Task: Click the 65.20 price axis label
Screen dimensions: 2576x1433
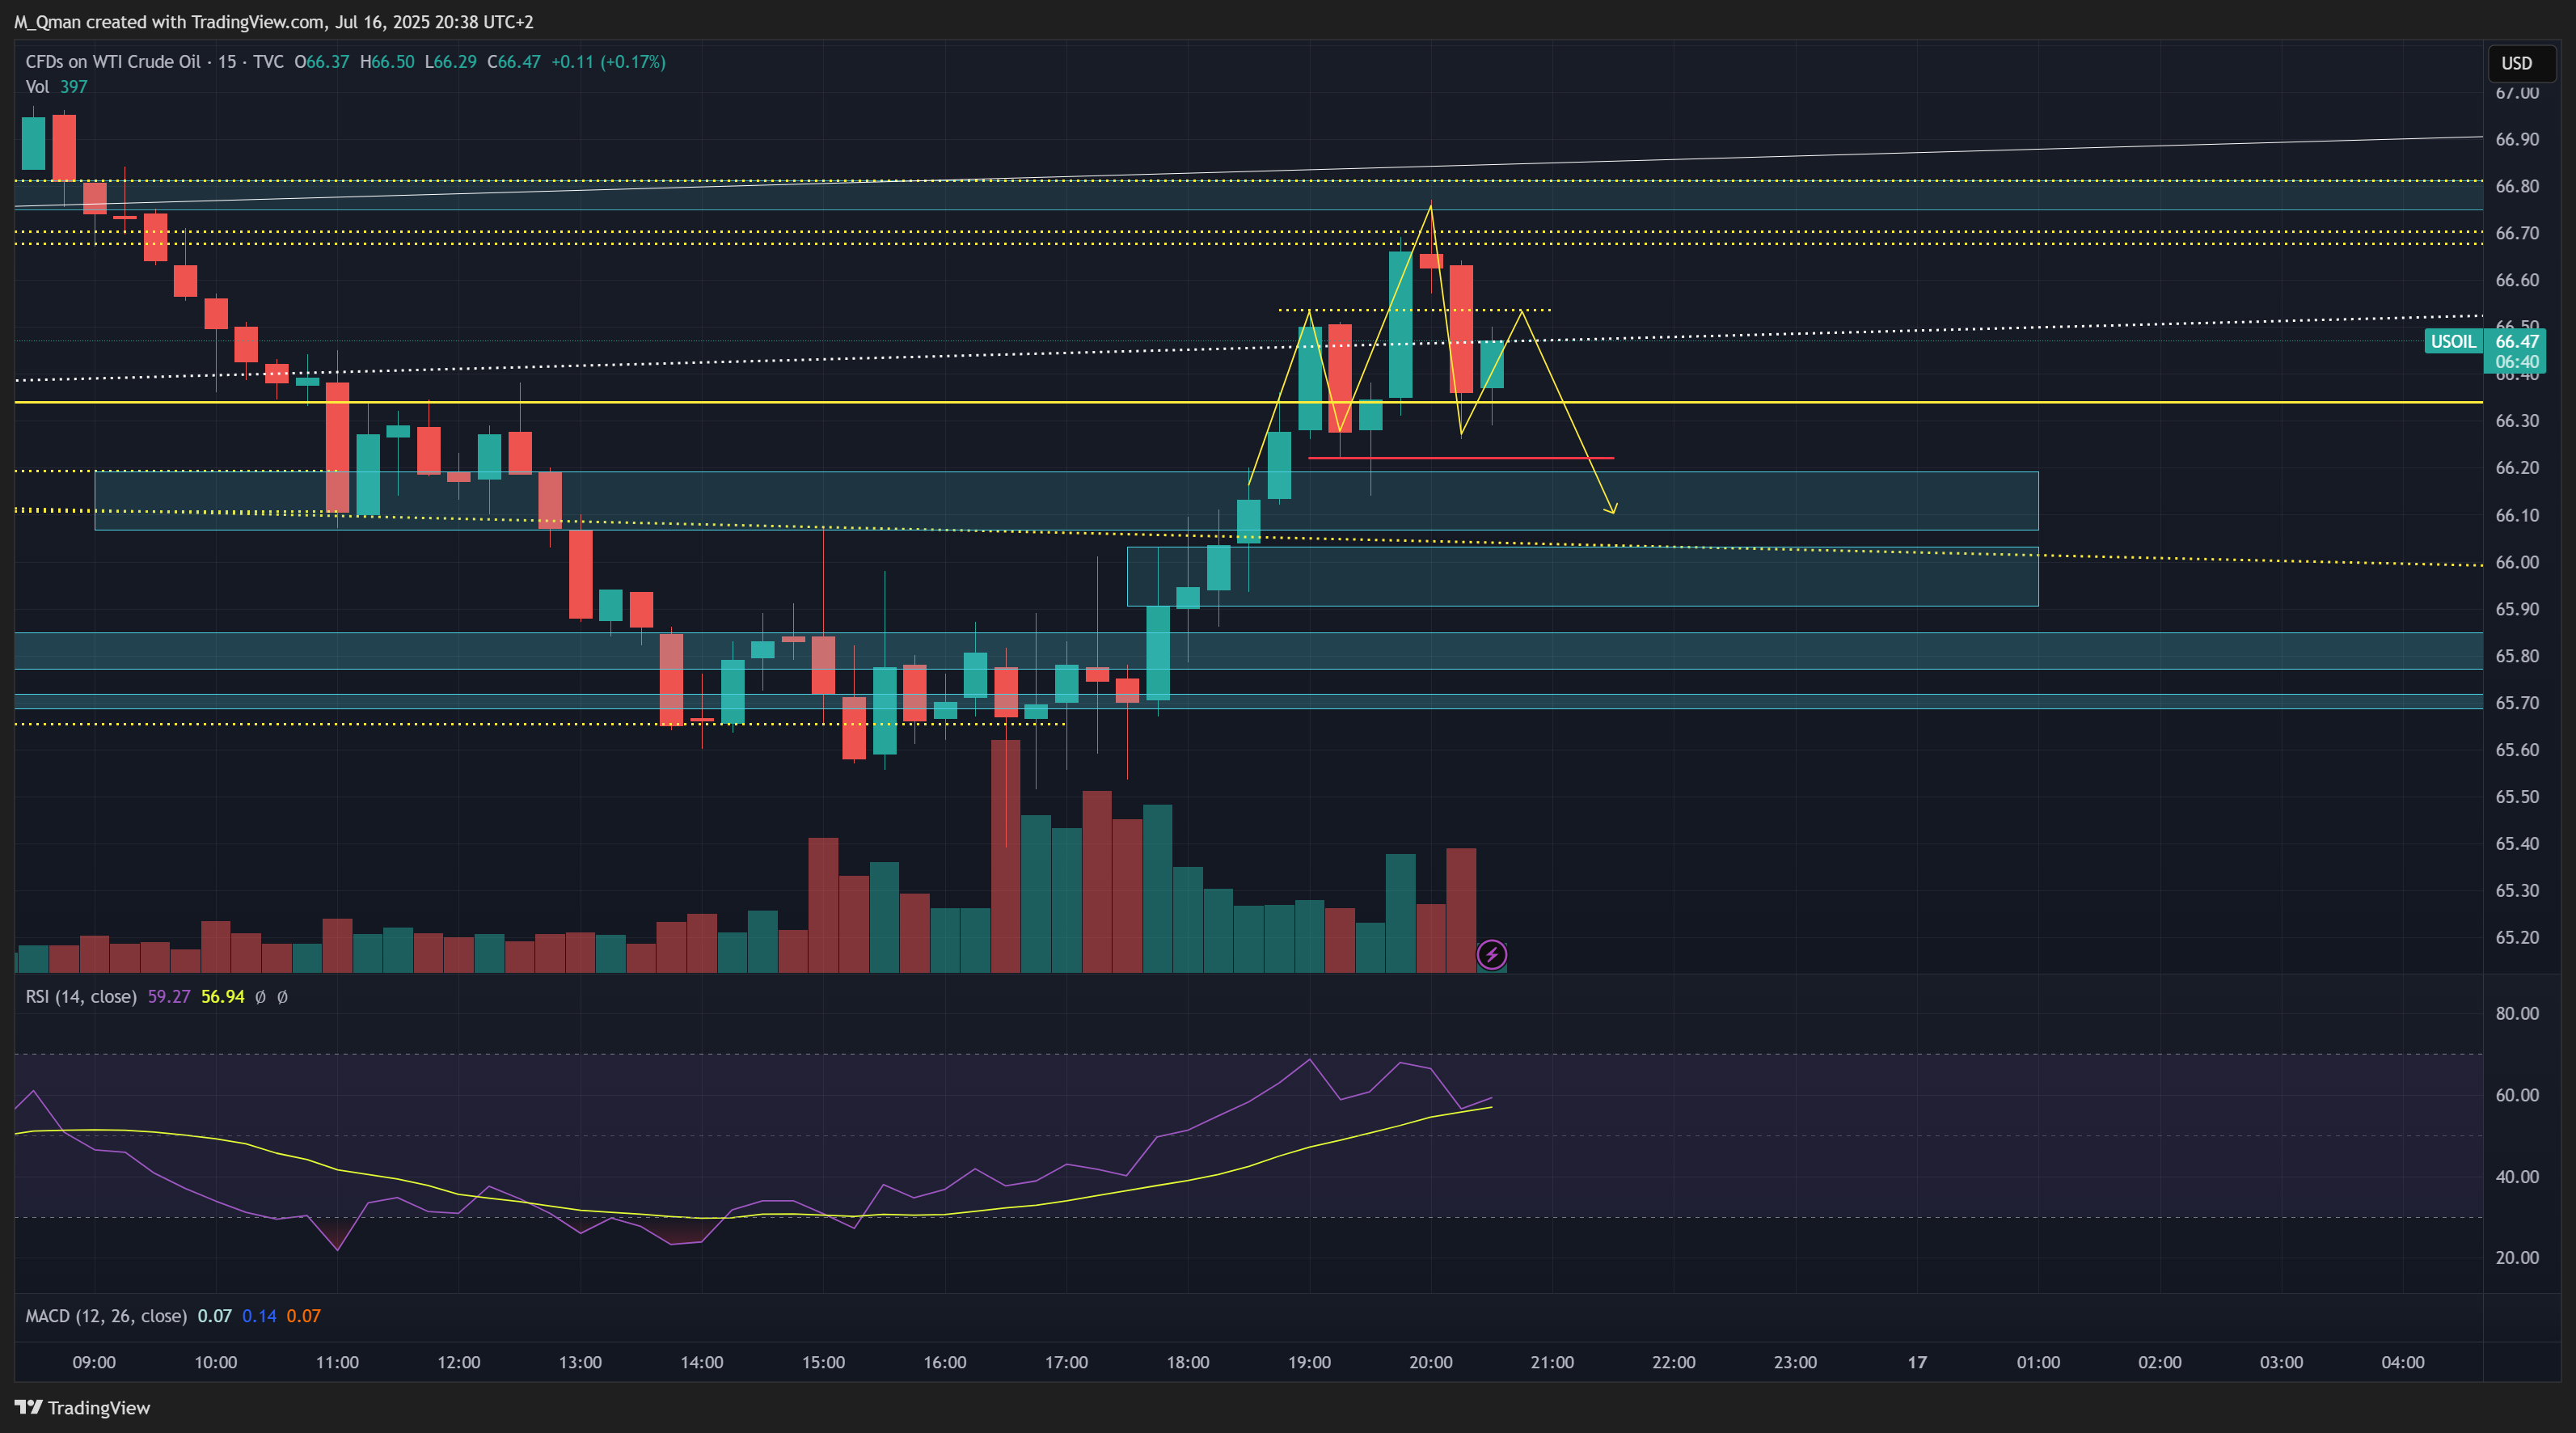Action: point(2516,937)
